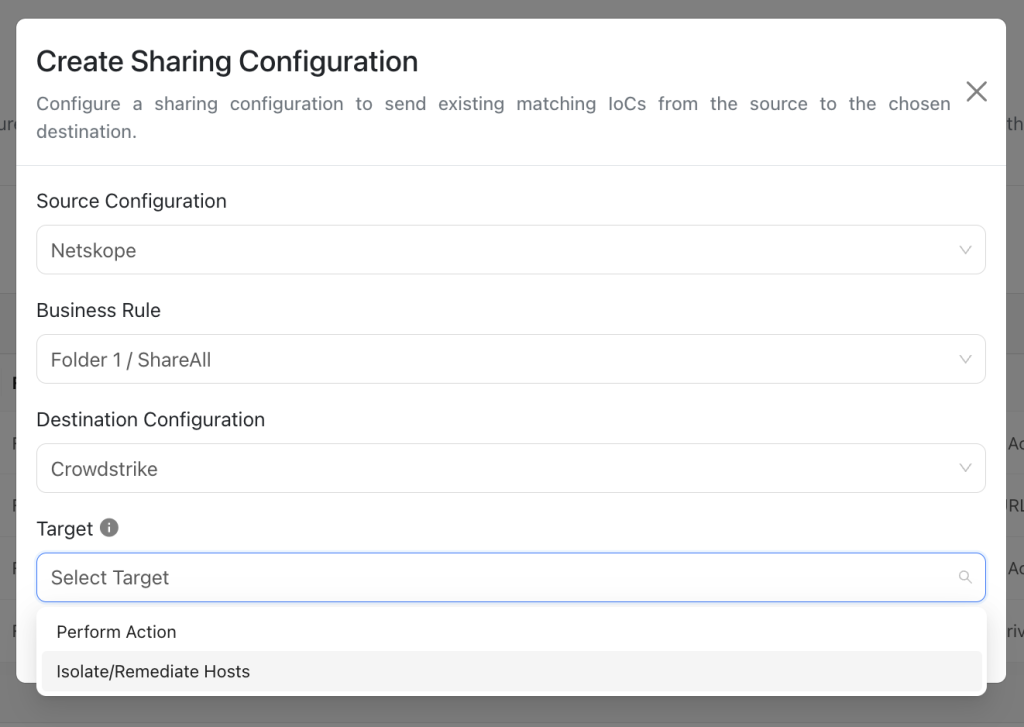Open the Destination Configuration dropdown showing Crowdstrike
Screen dimensions: 1024x727
(x=511, y=468)
